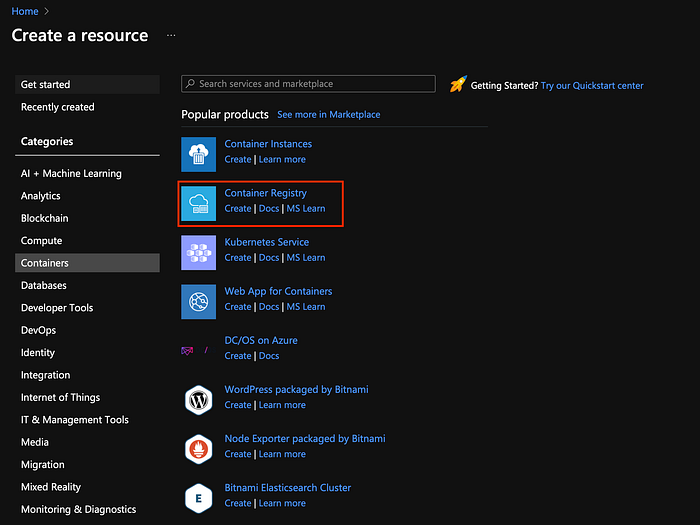Image resolution: width=700 pixels, height=525 pixels.
Task: Select the Containers category
Action: click(88, 263)
